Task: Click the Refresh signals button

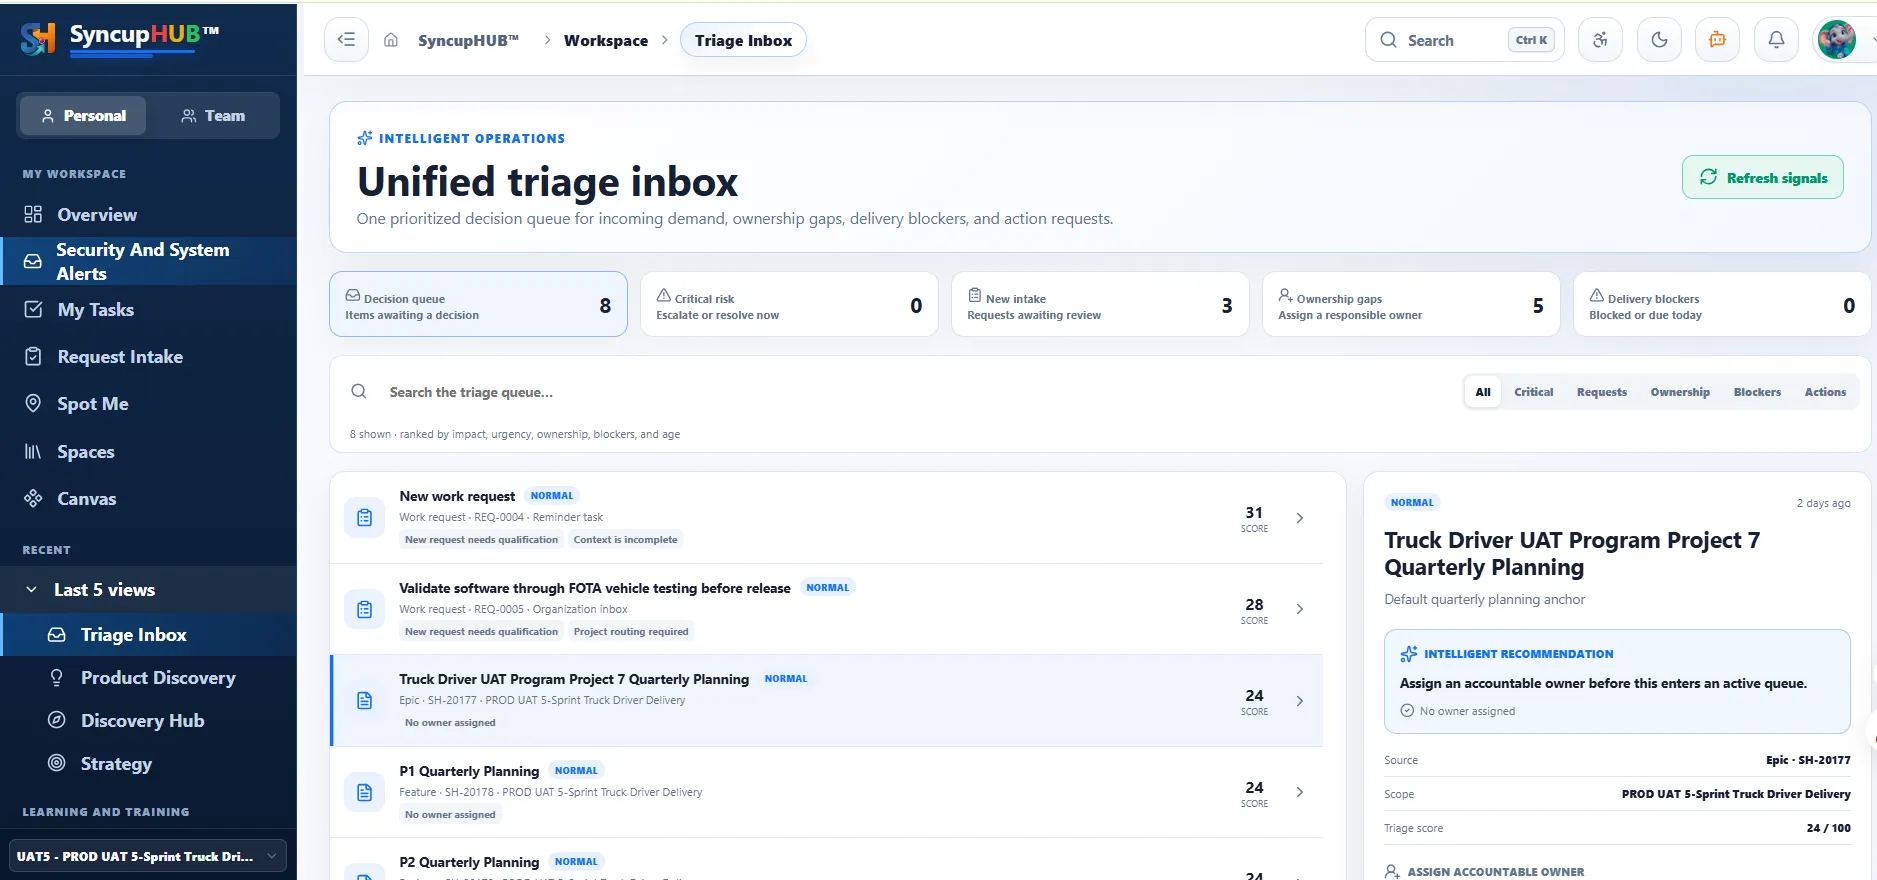Action: pyautogui.click(x=1762, y=177)
